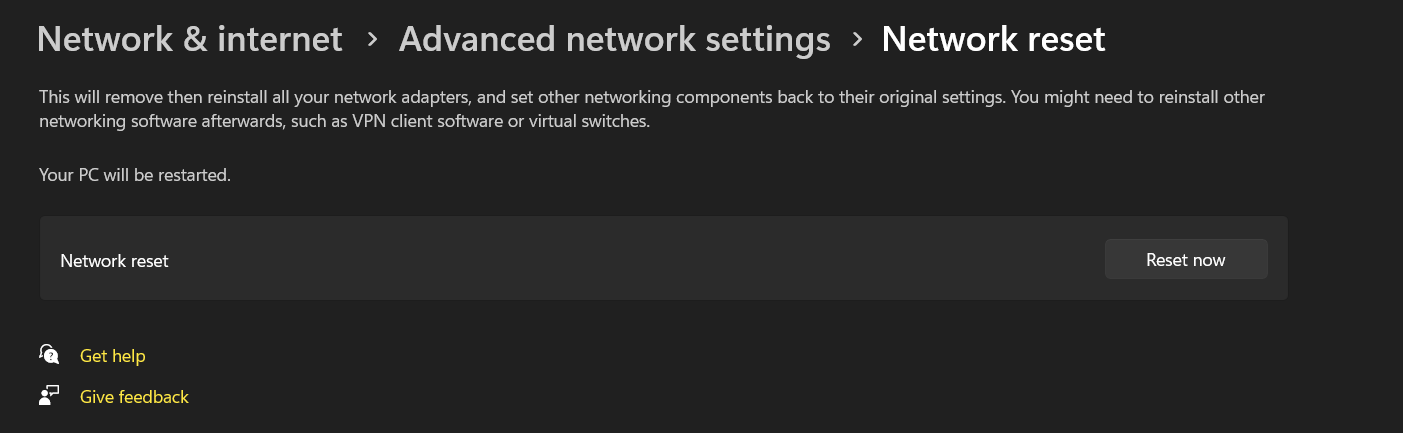Click the word "help" in Get help
Viewport: 1403px width, 433px height.
128,356
